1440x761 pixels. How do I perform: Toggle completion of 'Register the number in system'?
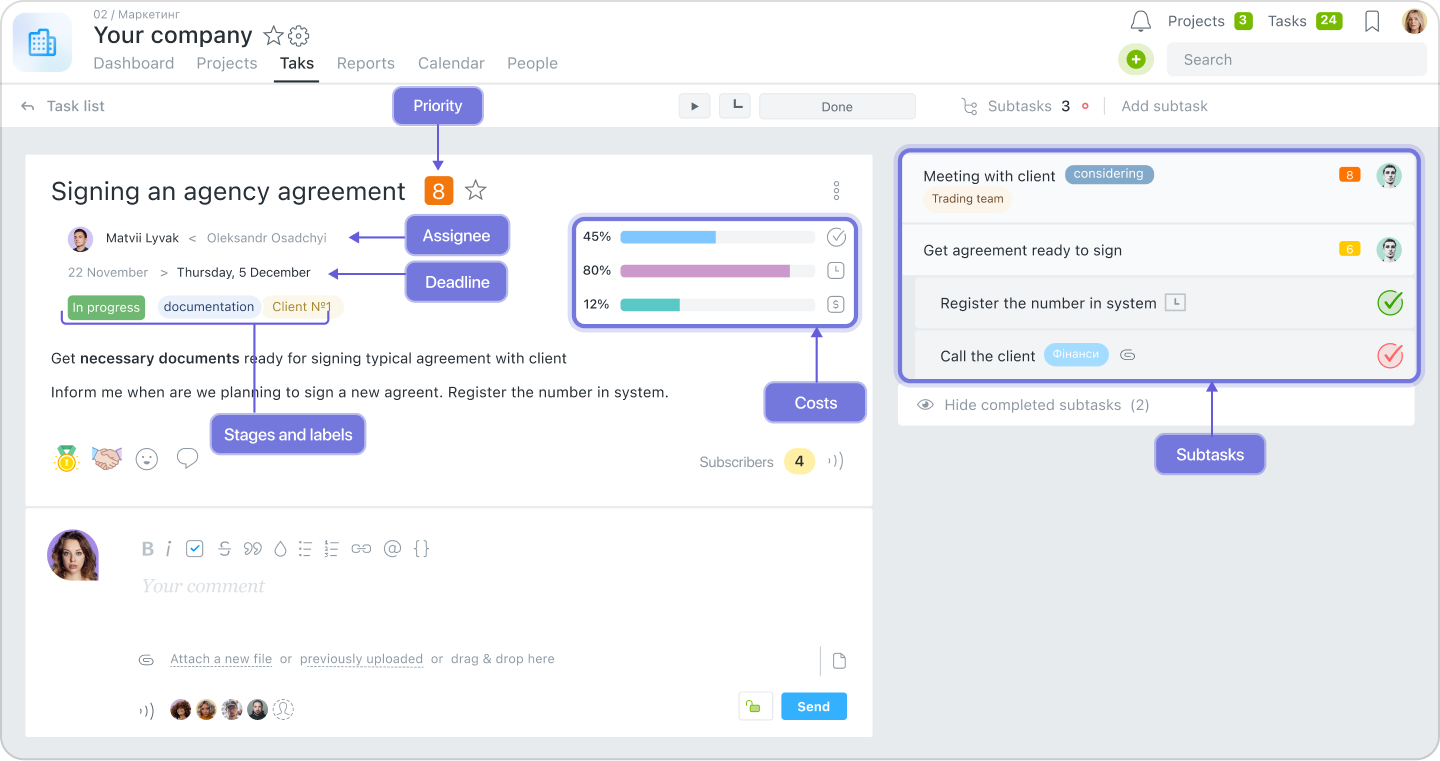coord(1390,303)
